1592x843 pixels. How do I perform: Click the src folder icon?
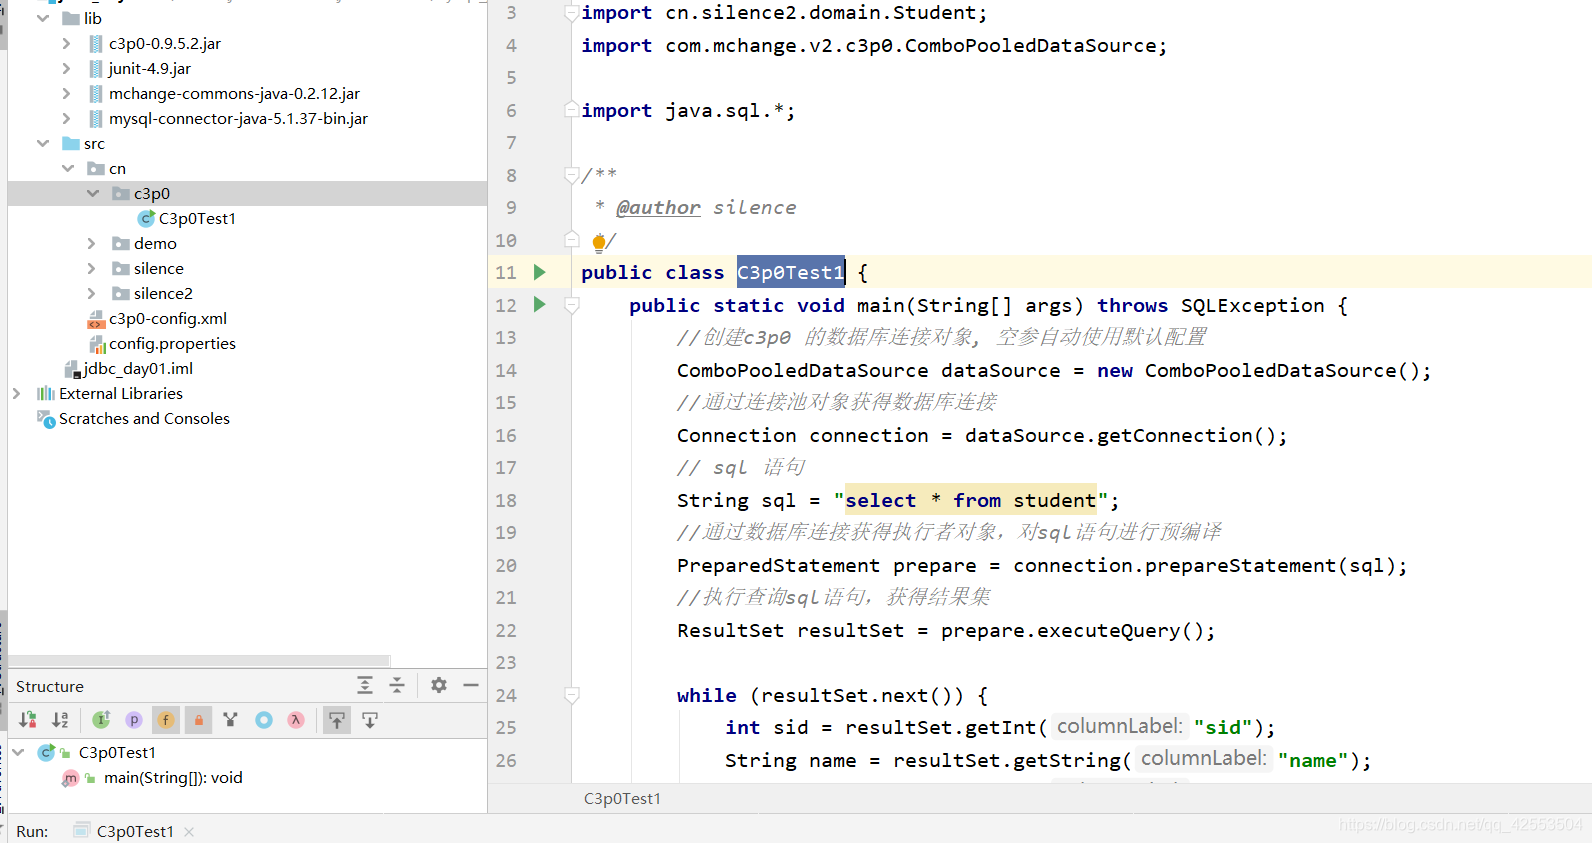click(71, 143)
